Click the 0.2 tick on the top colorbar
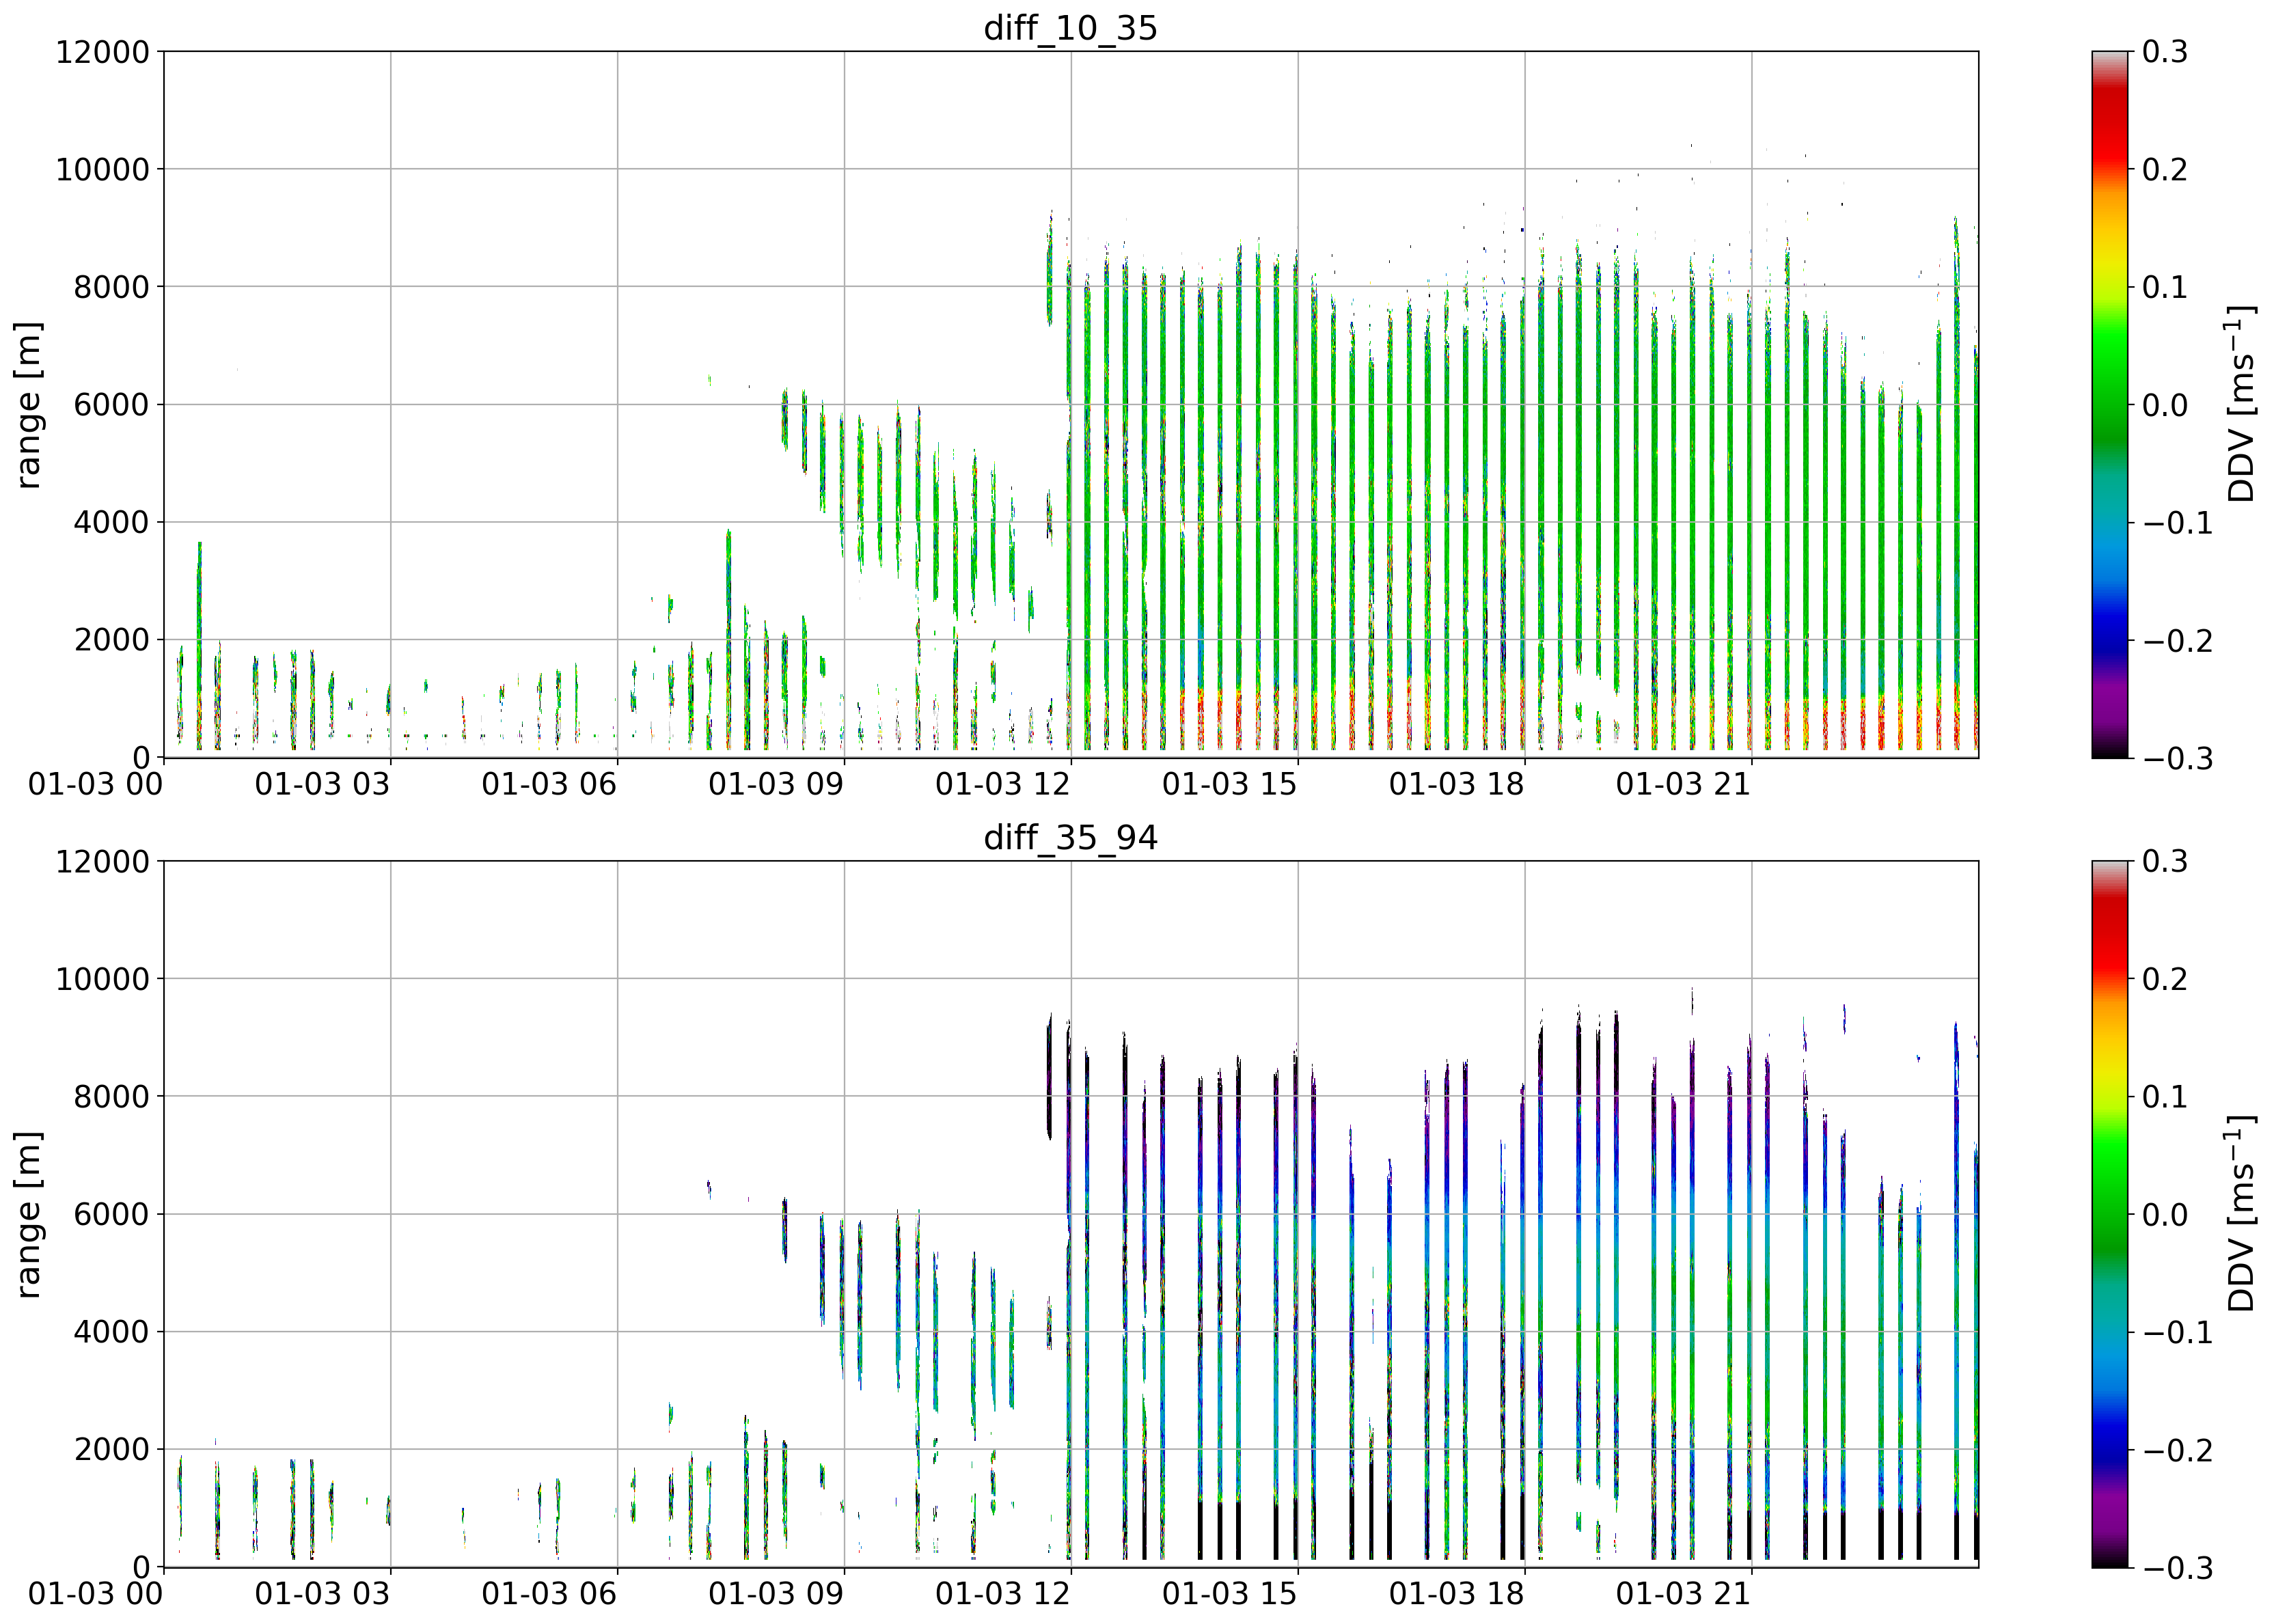This screenshot has height=1624, width=2274. coord(2165,169)
